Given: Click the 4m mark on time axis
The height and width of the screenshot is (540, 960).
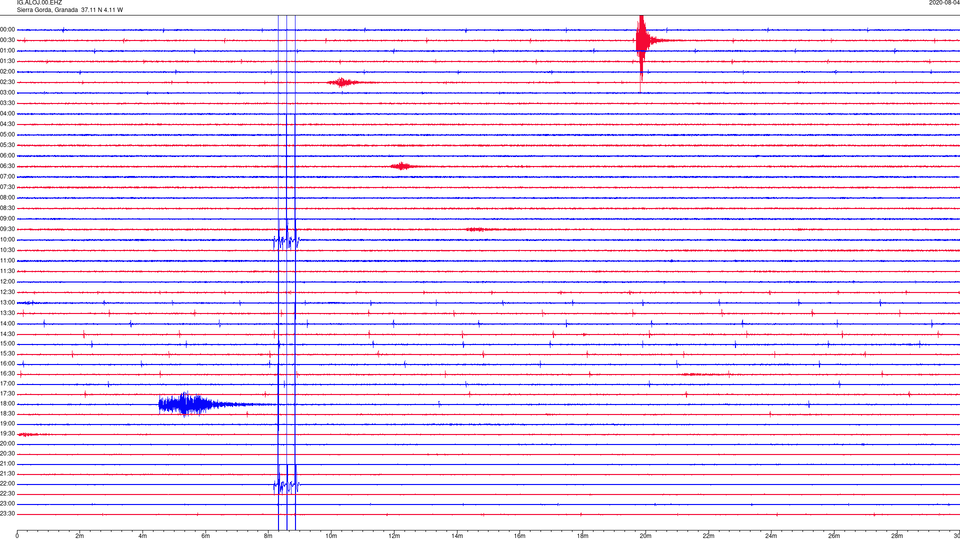Looking at the screenshot, I should click(143, 536).
